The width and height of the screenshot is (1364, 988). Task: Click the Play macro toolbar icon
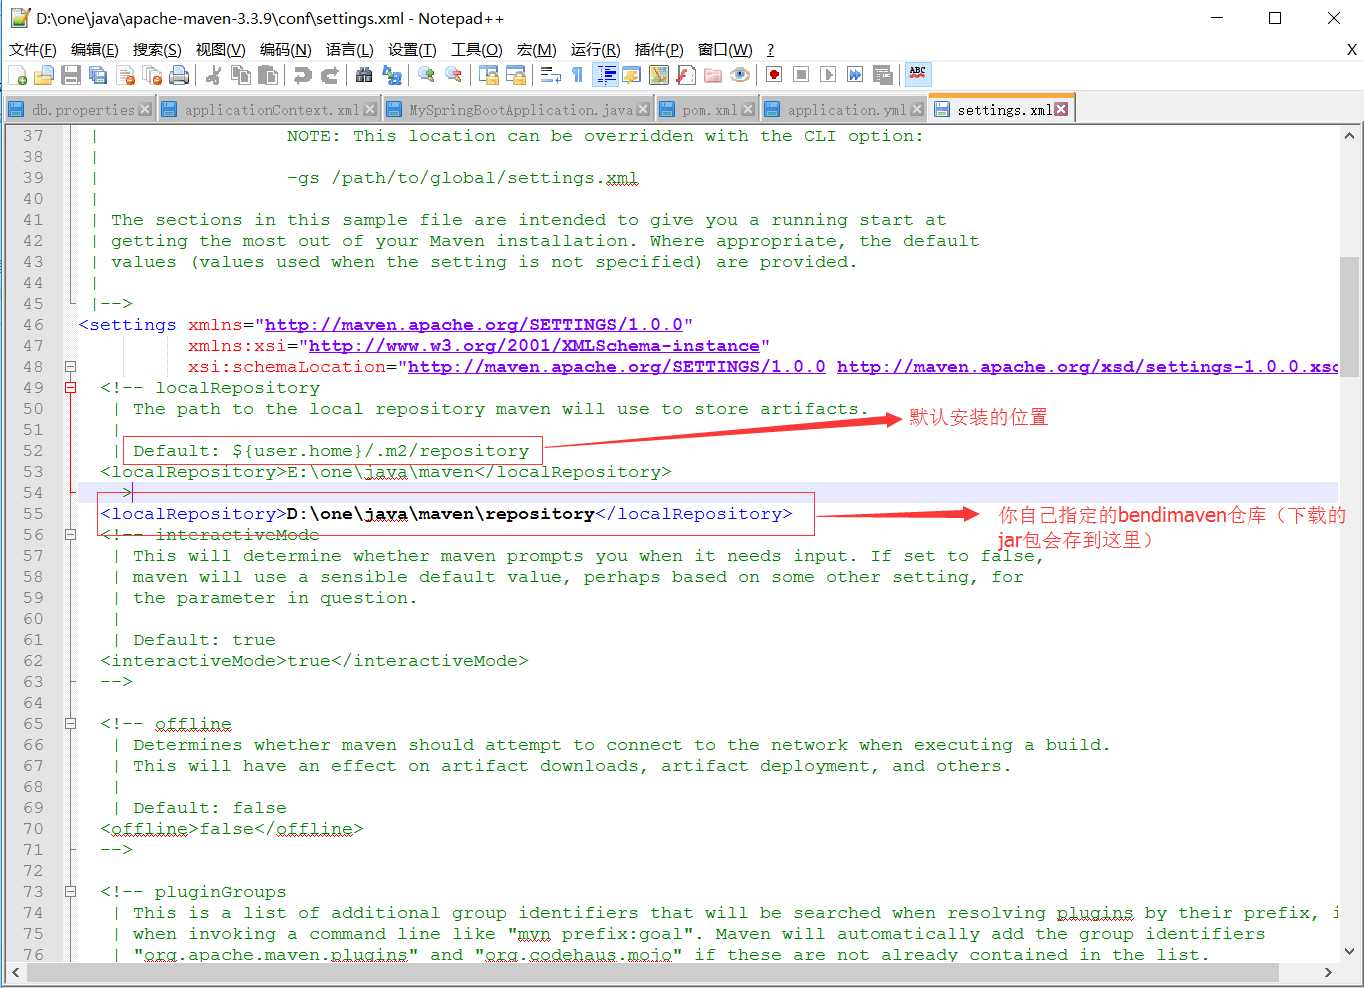click(x=828, y=75)
